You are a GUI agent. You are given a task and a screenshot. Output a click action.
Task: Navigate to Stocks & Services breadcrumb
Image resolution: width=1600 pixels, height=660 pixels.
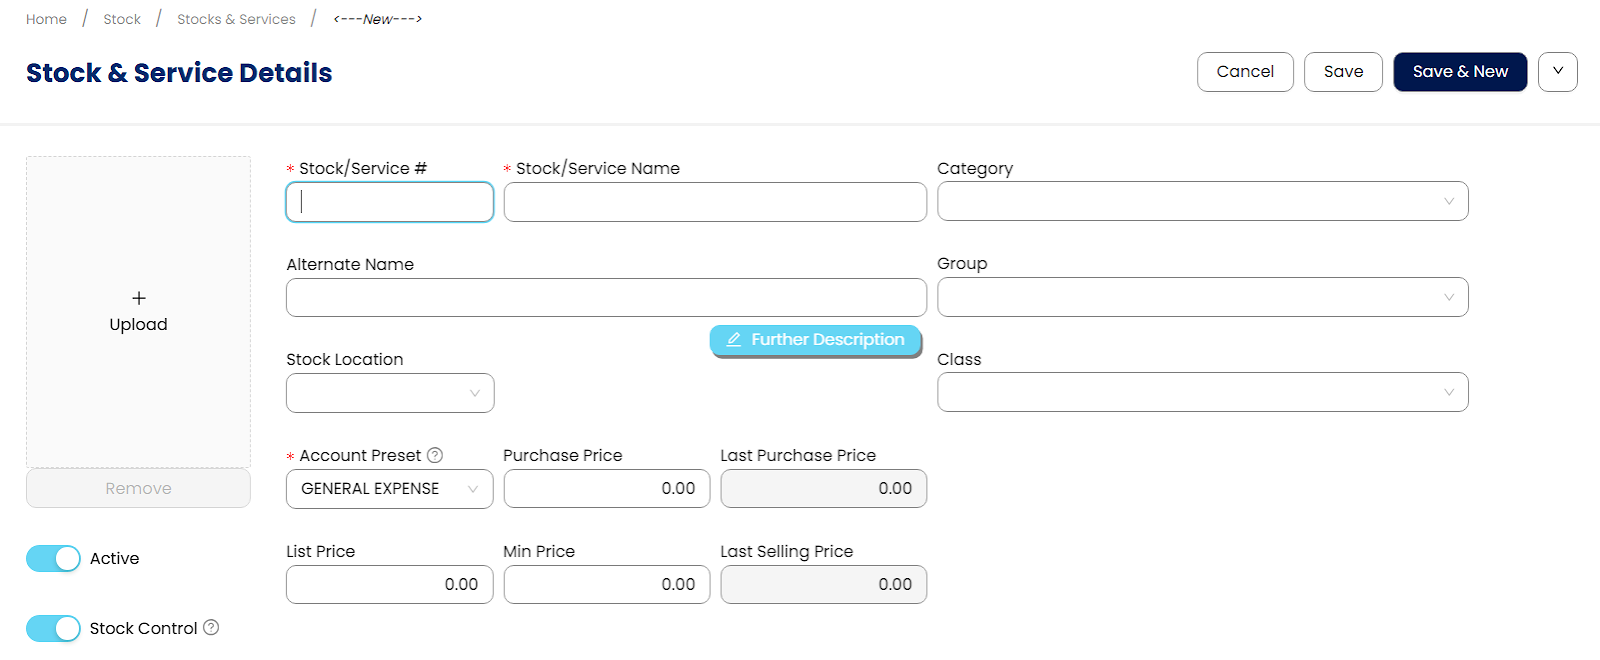[x=236, y=19]
